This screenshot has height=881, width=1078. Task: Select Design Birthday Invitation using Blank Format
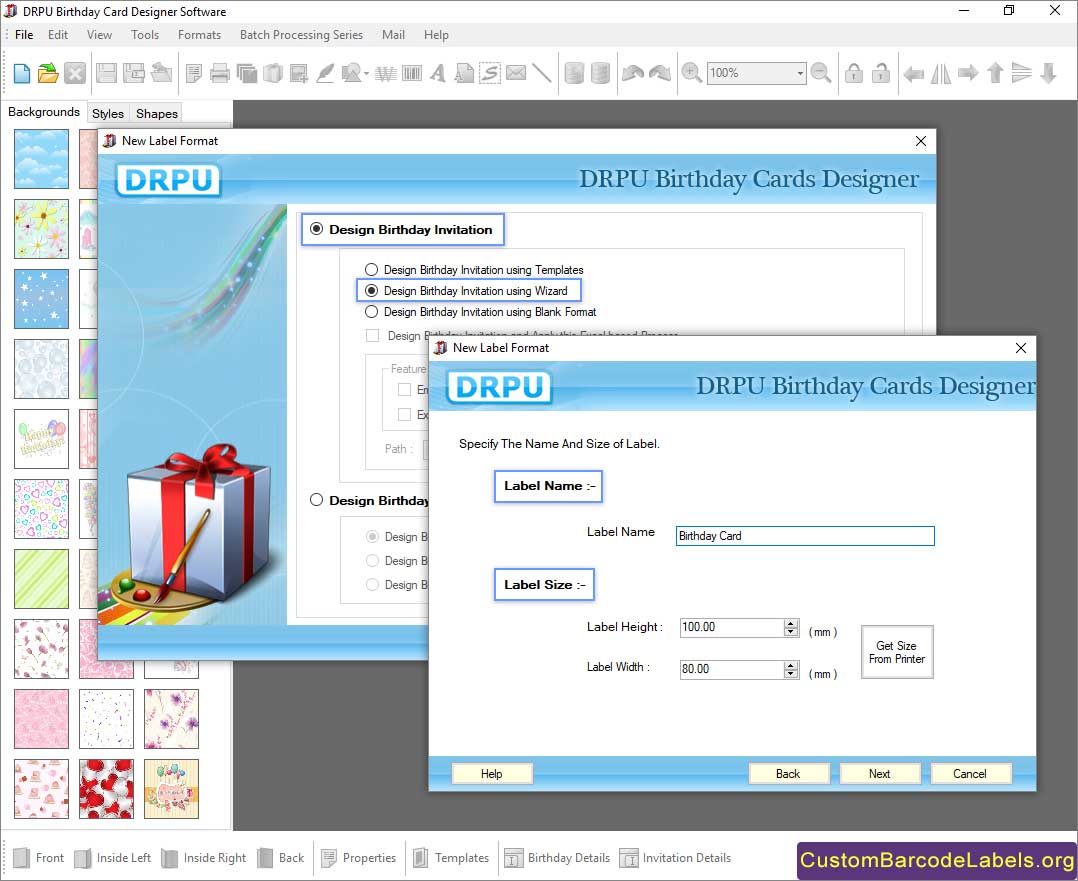371,312
